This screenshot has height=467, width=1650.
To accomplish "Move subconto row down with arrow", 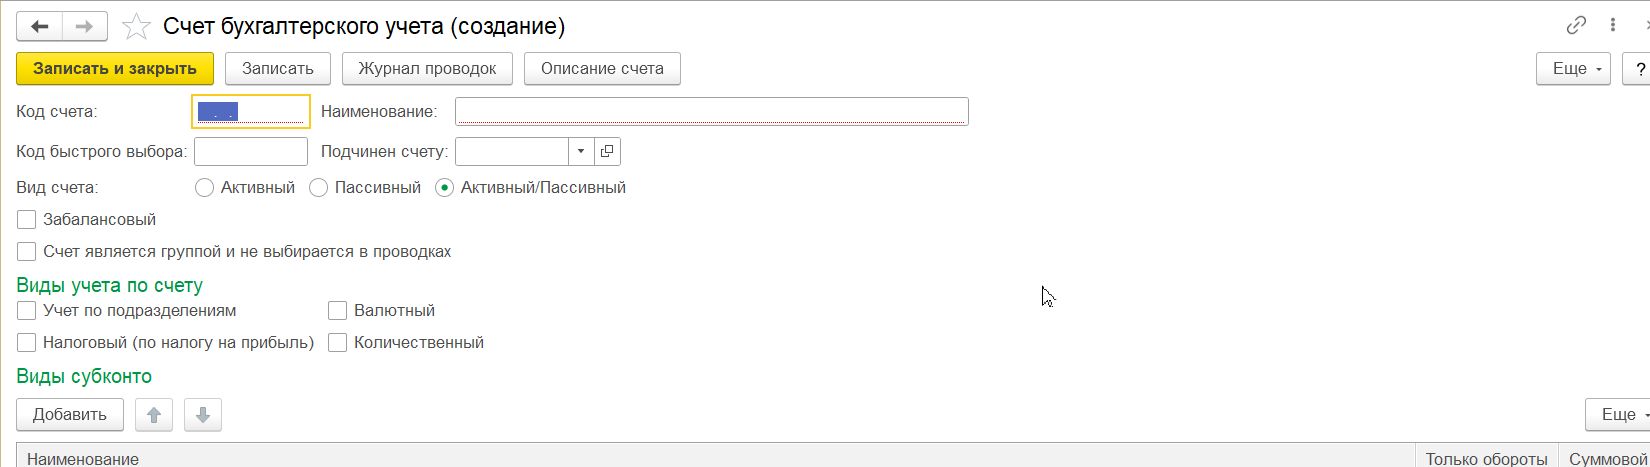I will 203,415.
